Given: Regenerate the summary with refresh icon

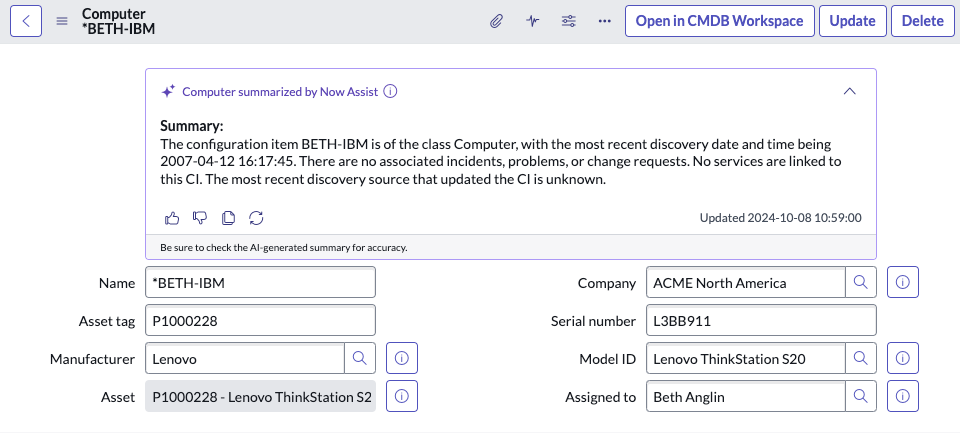Looking at the screenshot, I should pyautogui.click(x=256, y=217).
